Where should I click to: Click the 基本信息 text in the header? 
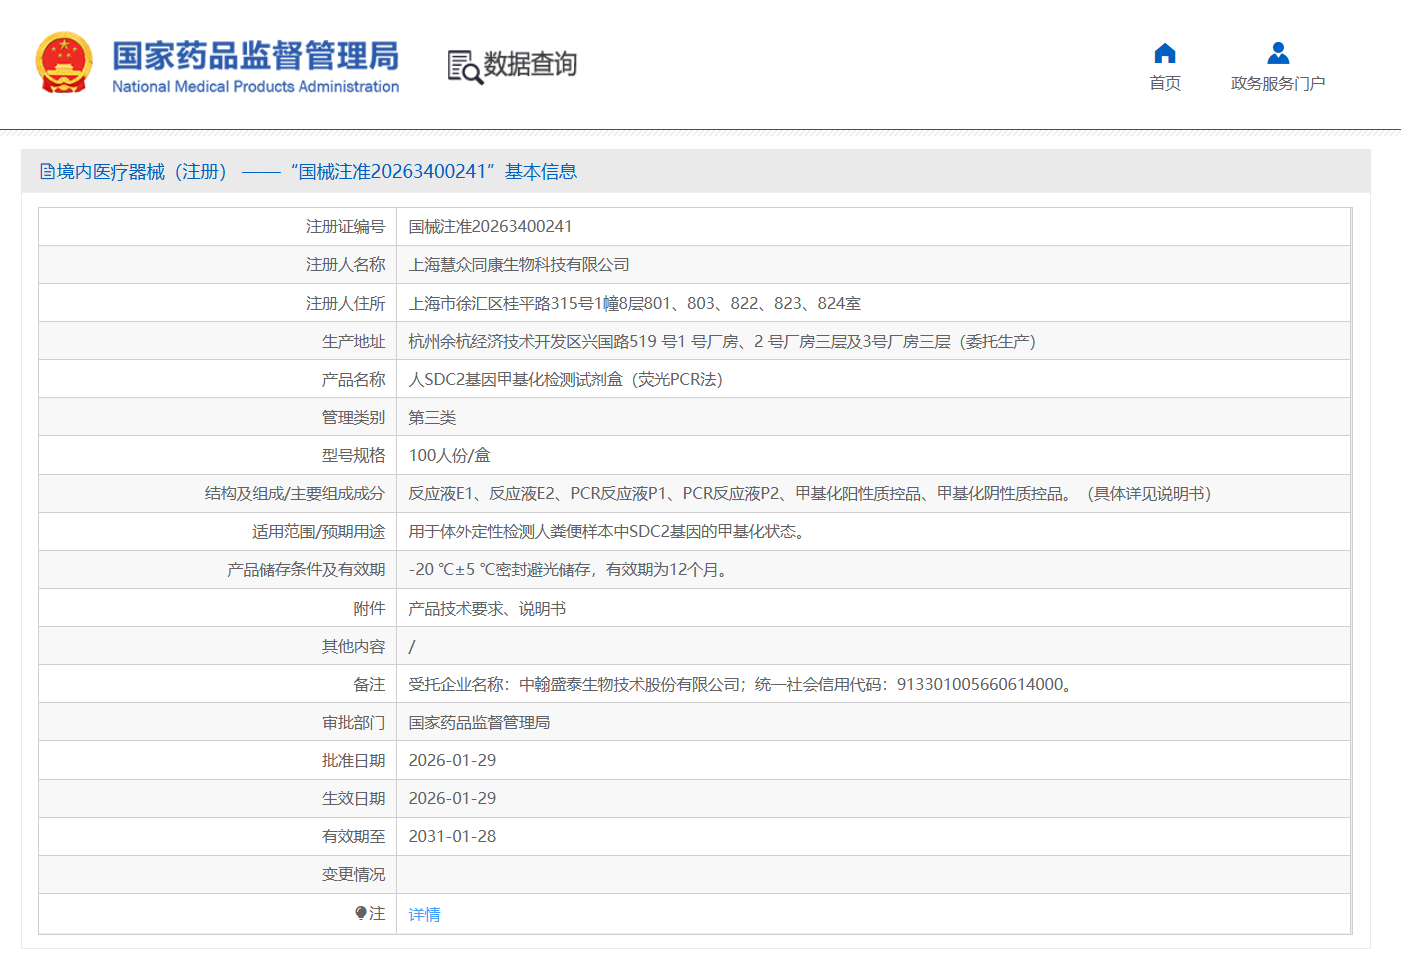(540, 172)
